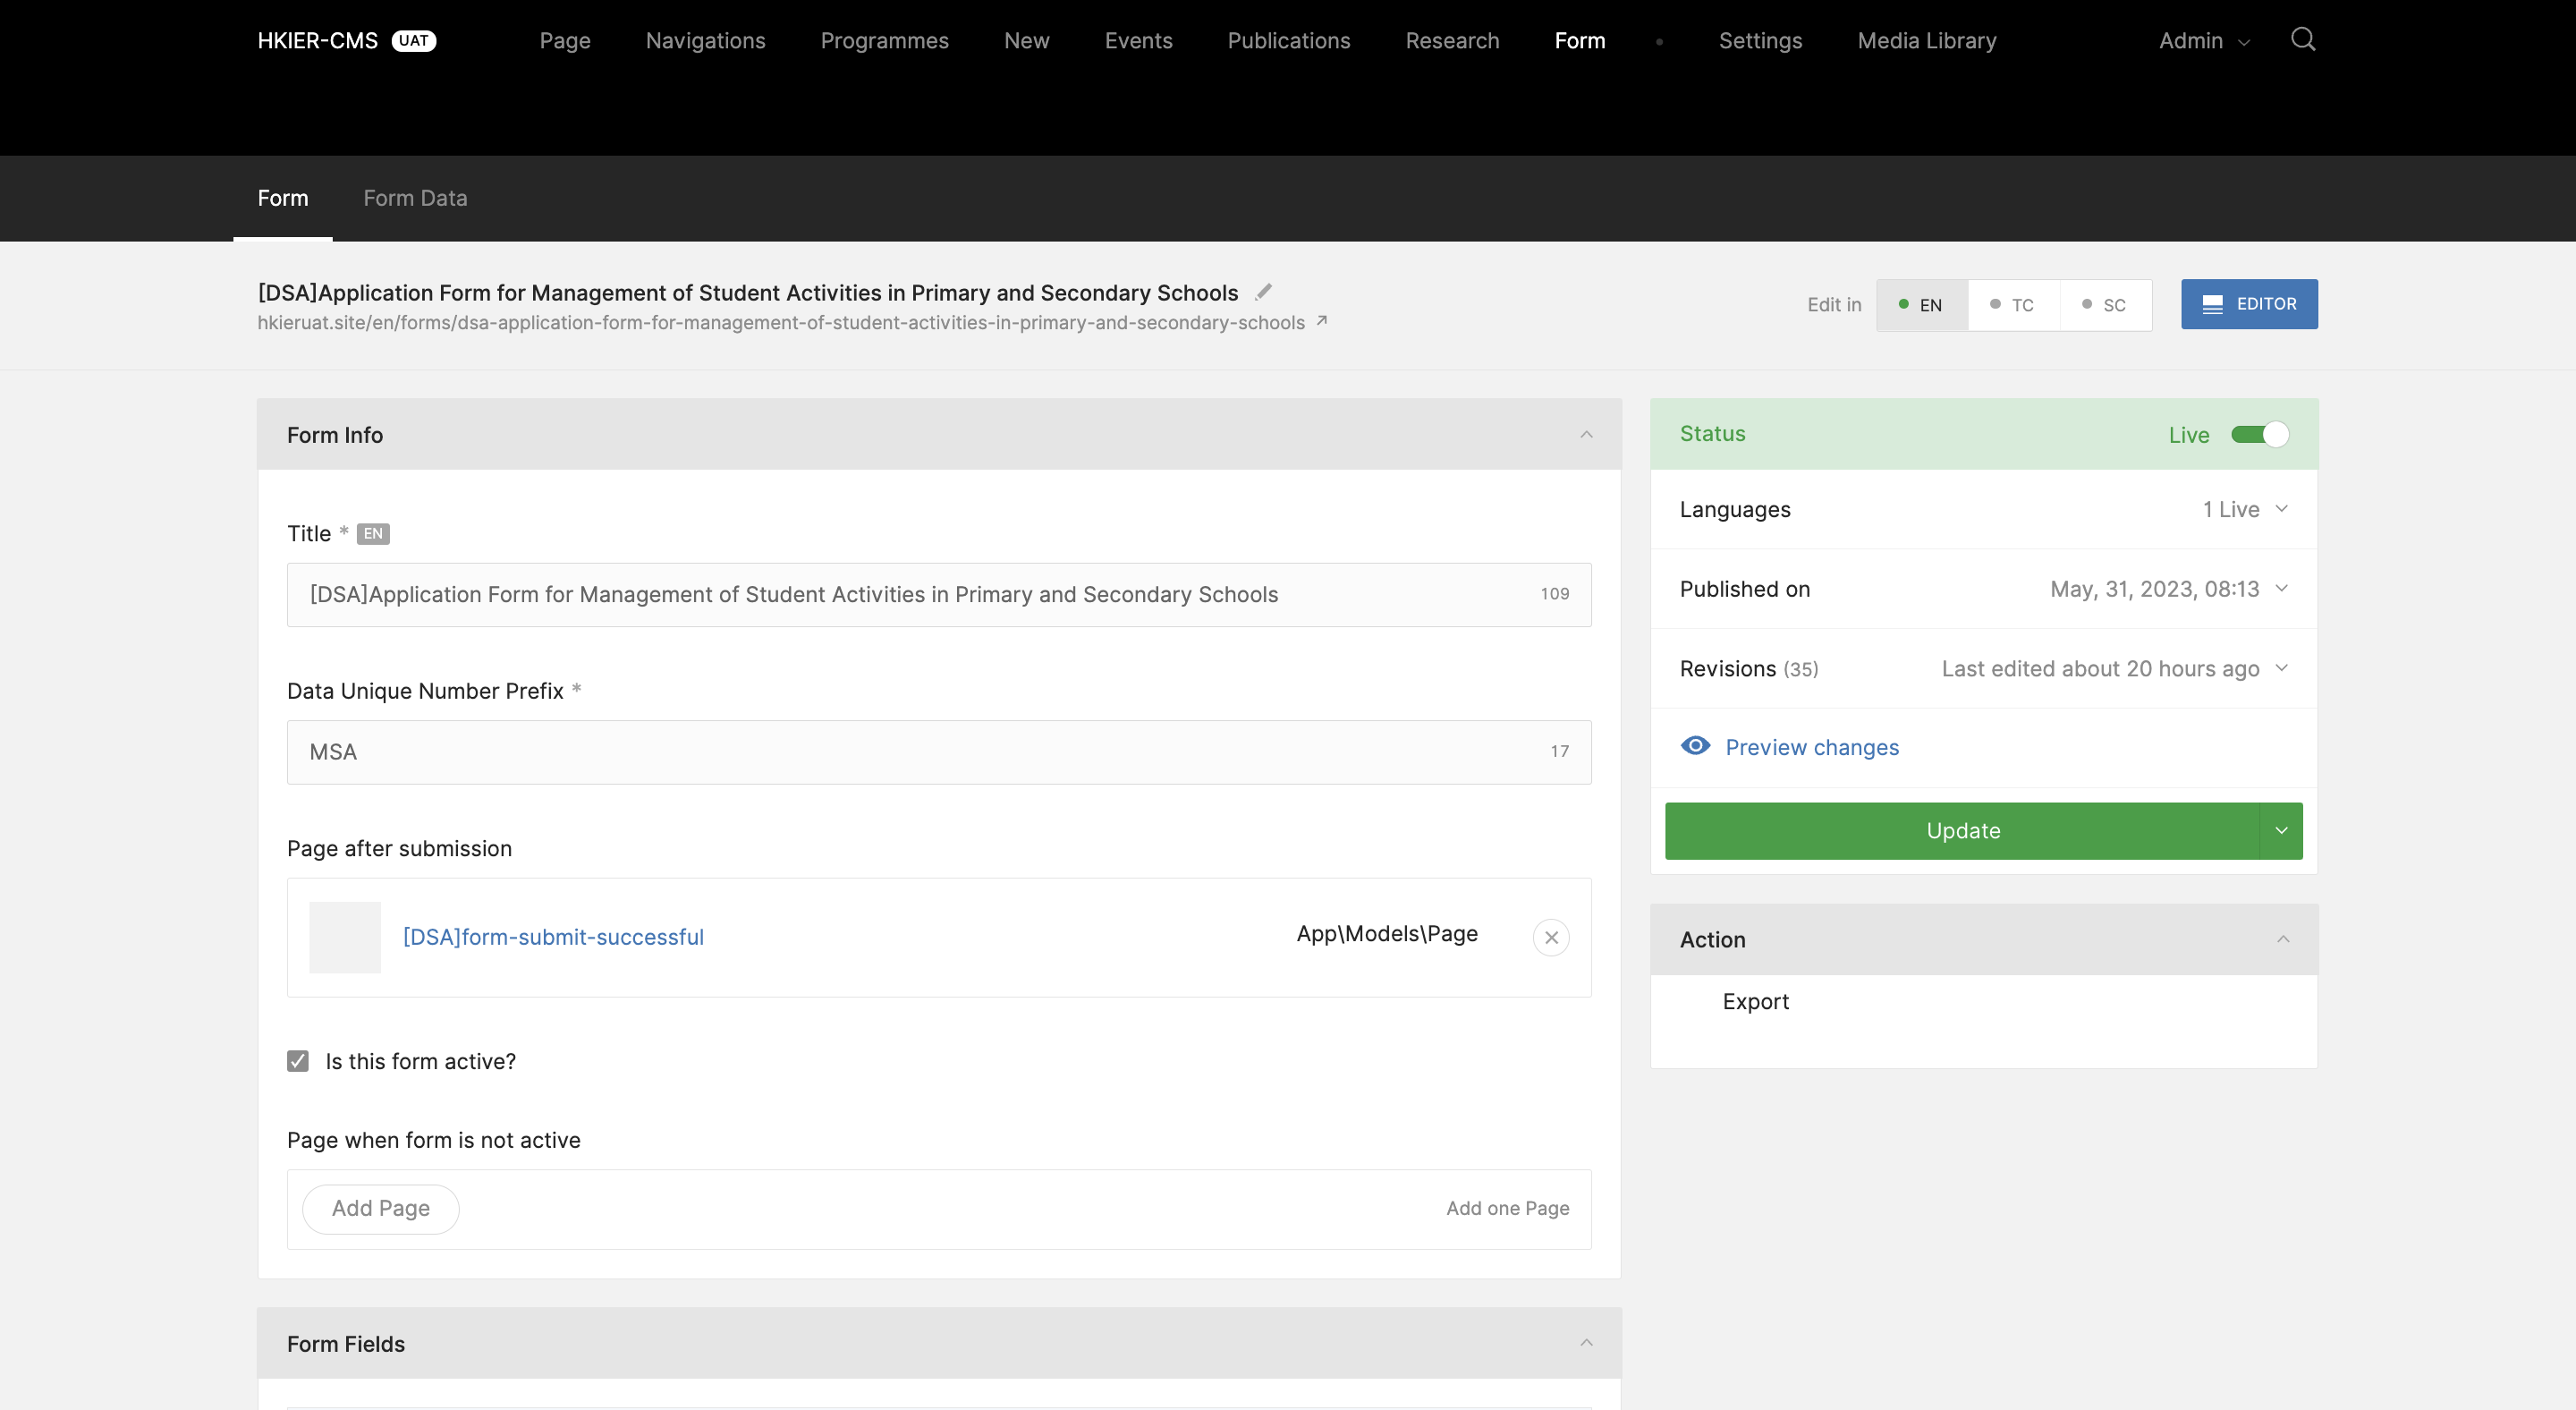Switch editing language to TC
Viewport: 2576px width, 1410px height.
pyautogui.click(x=2012, y=305)
